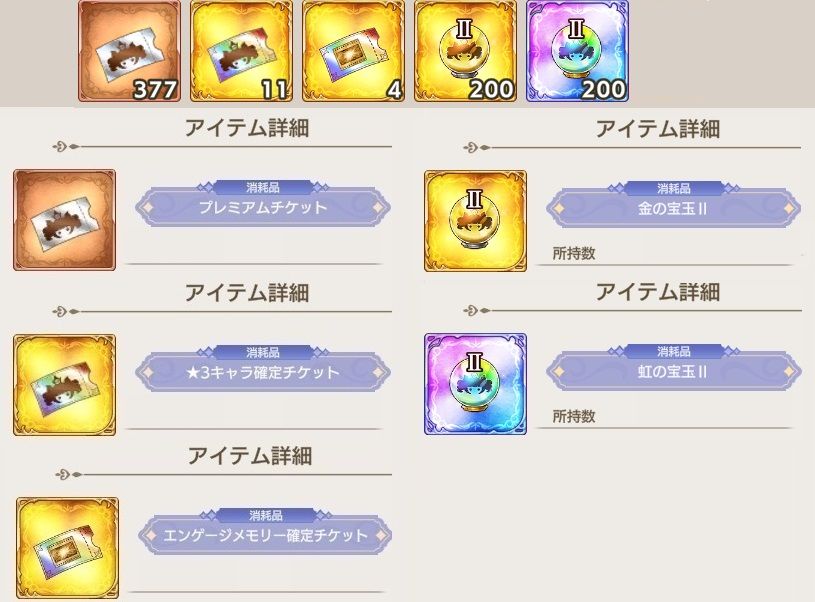The width and height of the screenshot is (815, 602).
Task: Click the ★3キャラ確定チケット name banner
Action: pyautogui.click(x=263, y=372)
